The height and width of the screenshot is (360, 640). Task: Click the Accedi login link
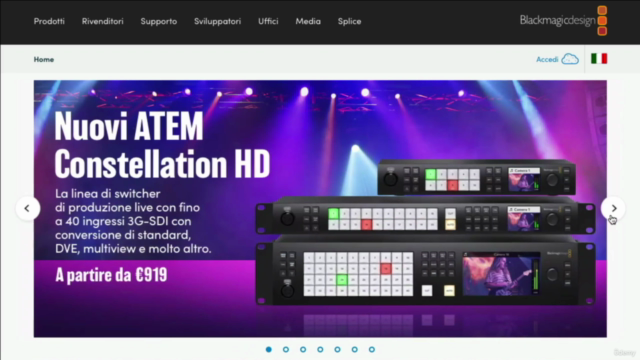pos(547,59)
